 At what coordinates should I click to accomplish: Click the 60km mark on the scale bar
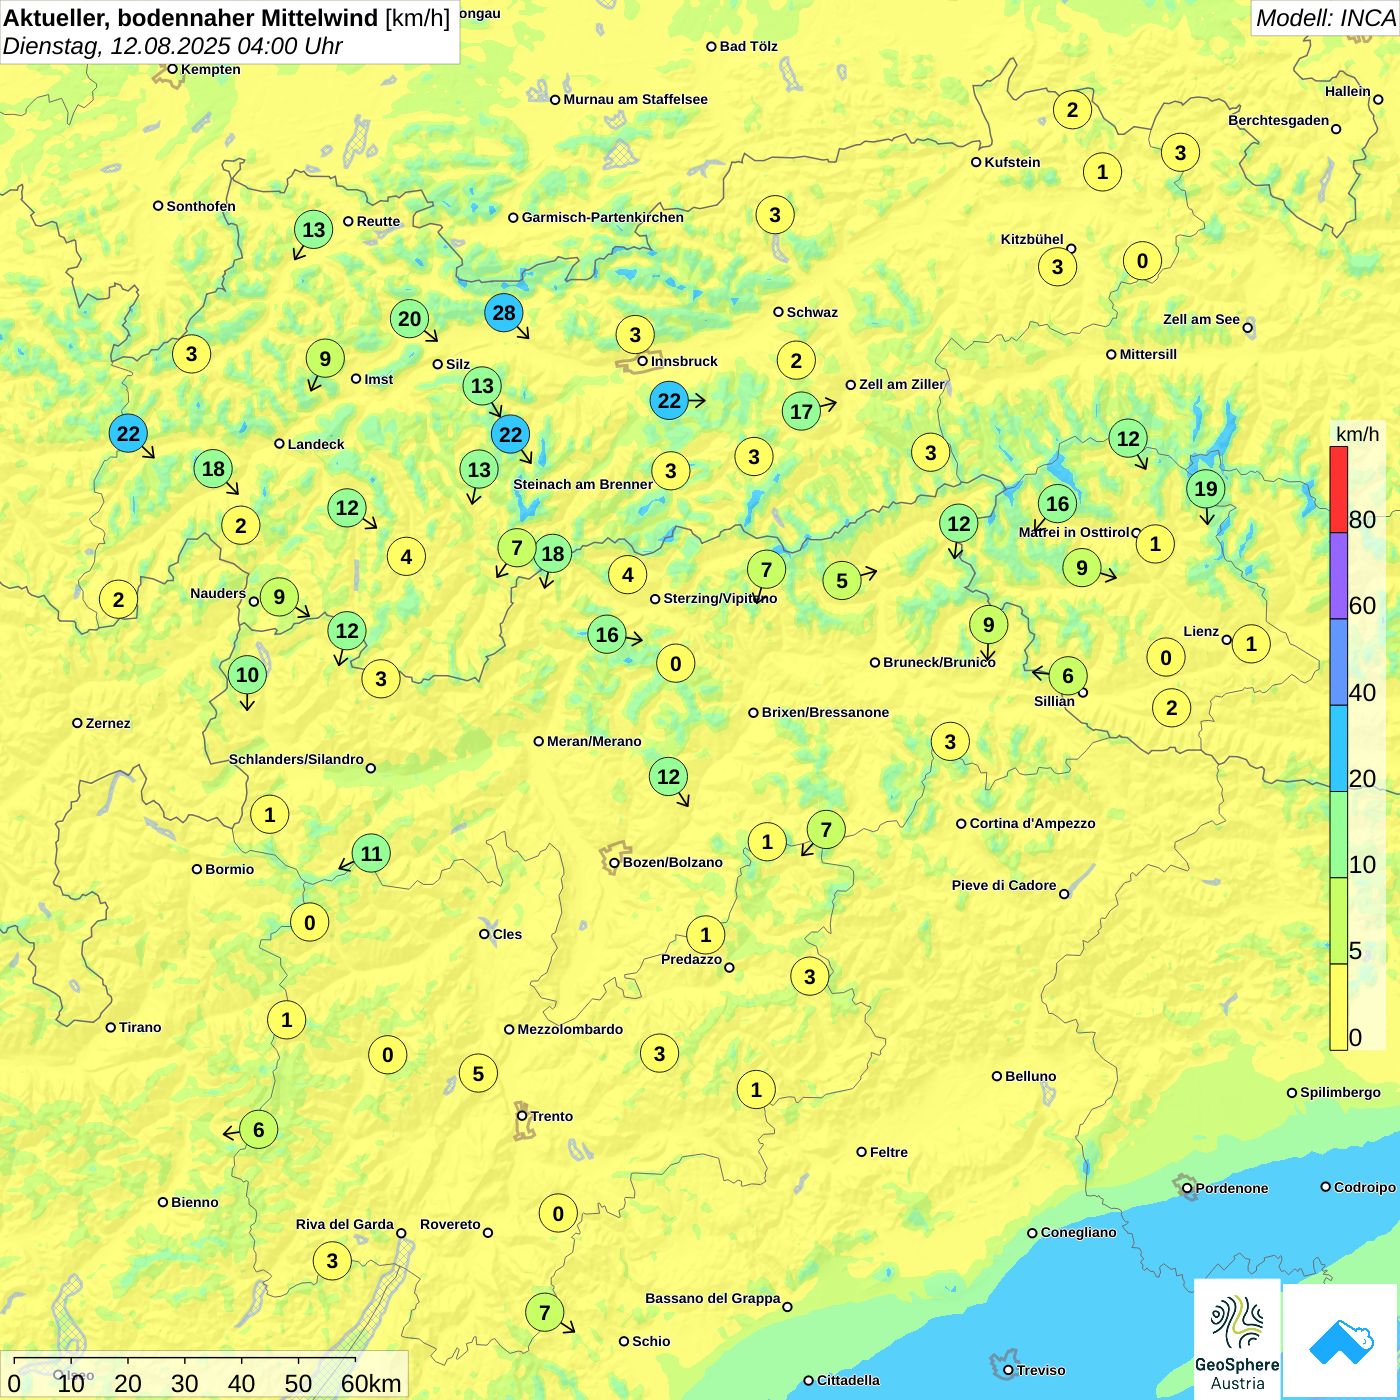point(371,1383)
